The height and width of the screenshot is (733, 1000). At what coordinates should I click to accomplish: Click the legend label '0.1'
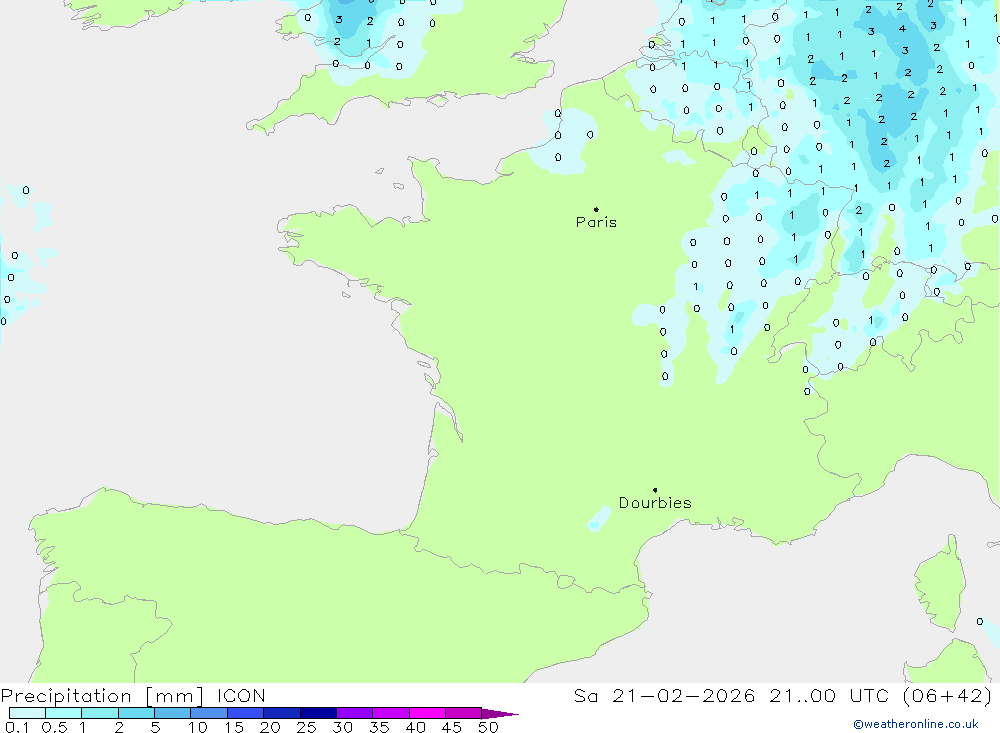[x=17, y=727]
